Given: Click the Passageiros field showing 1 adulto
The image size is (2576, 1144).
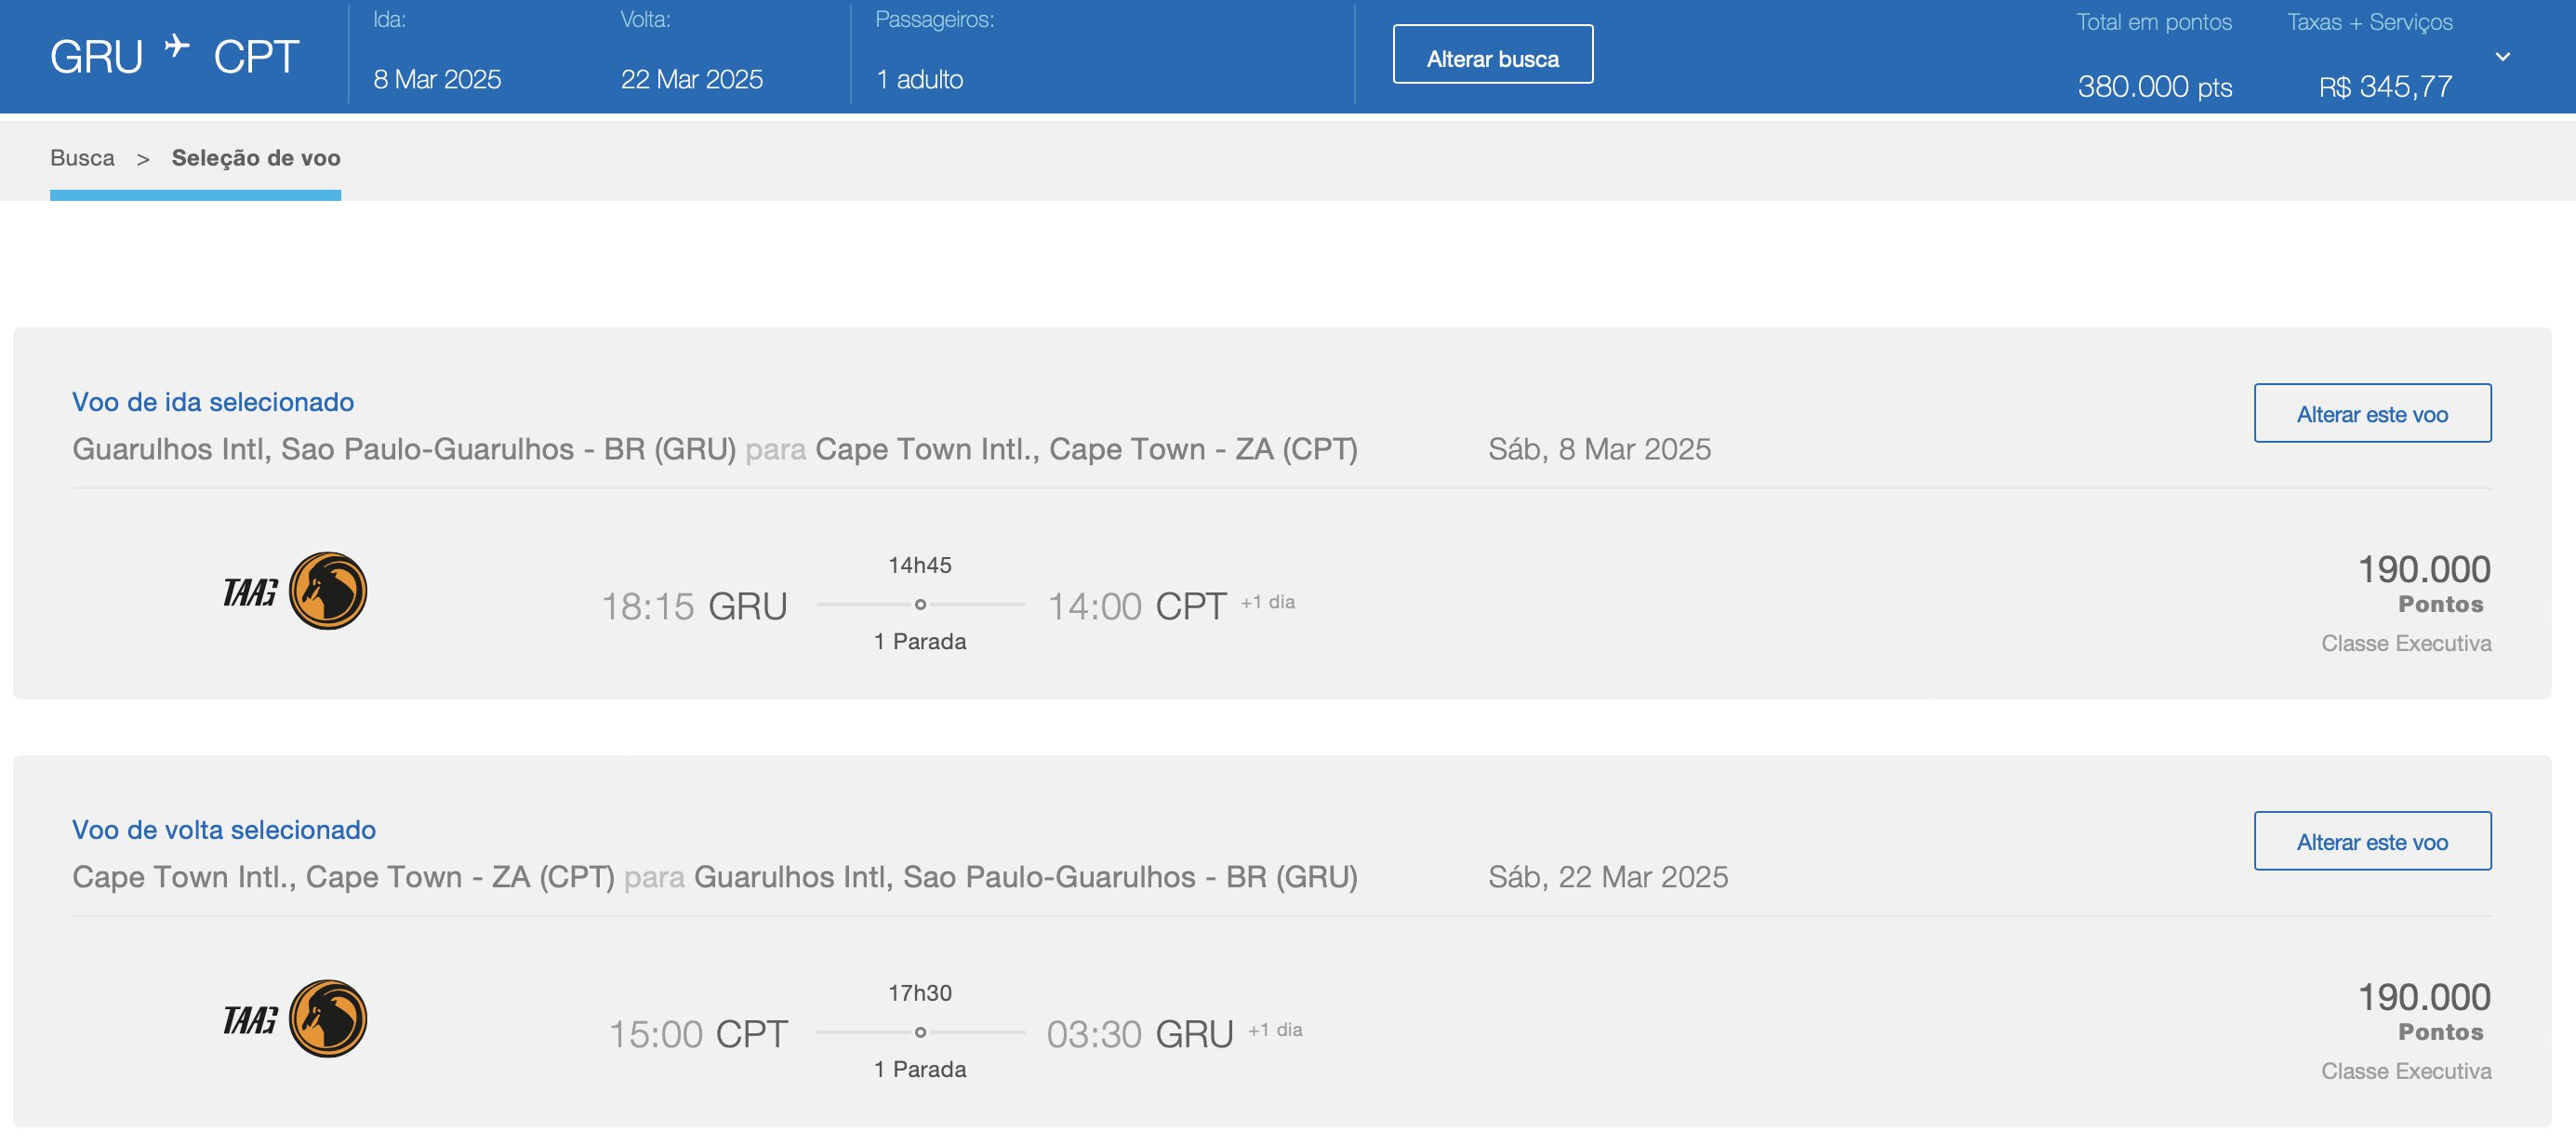Looking at the screenshot, I should [920, 80].
